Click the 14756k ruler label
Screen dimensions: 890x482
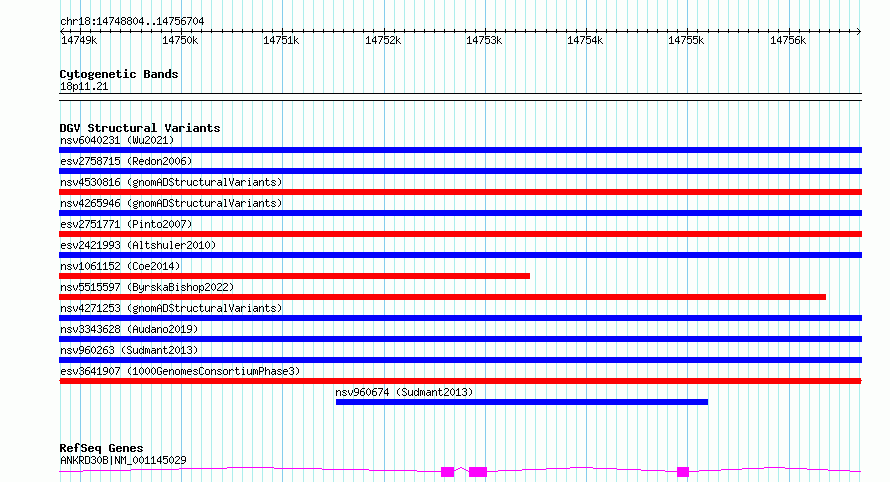point(788,40)
